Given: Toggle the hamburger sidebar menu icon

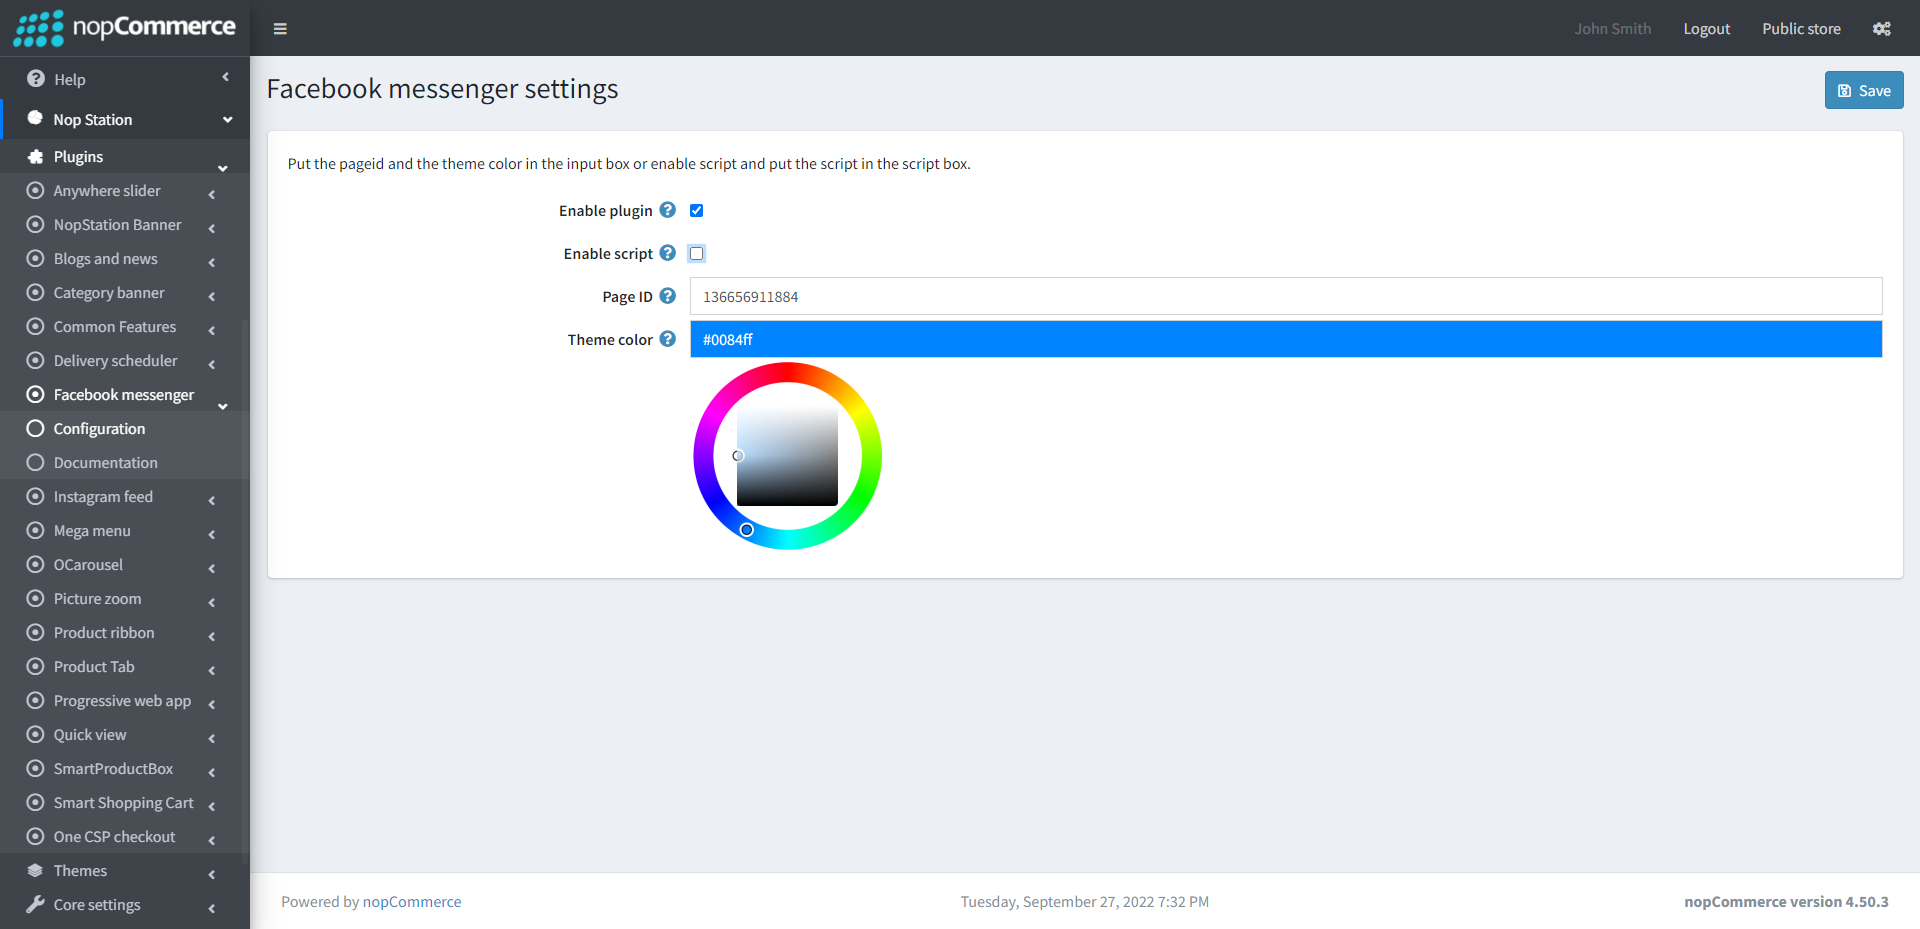Looking at the screenshot, I should (280, 29).
